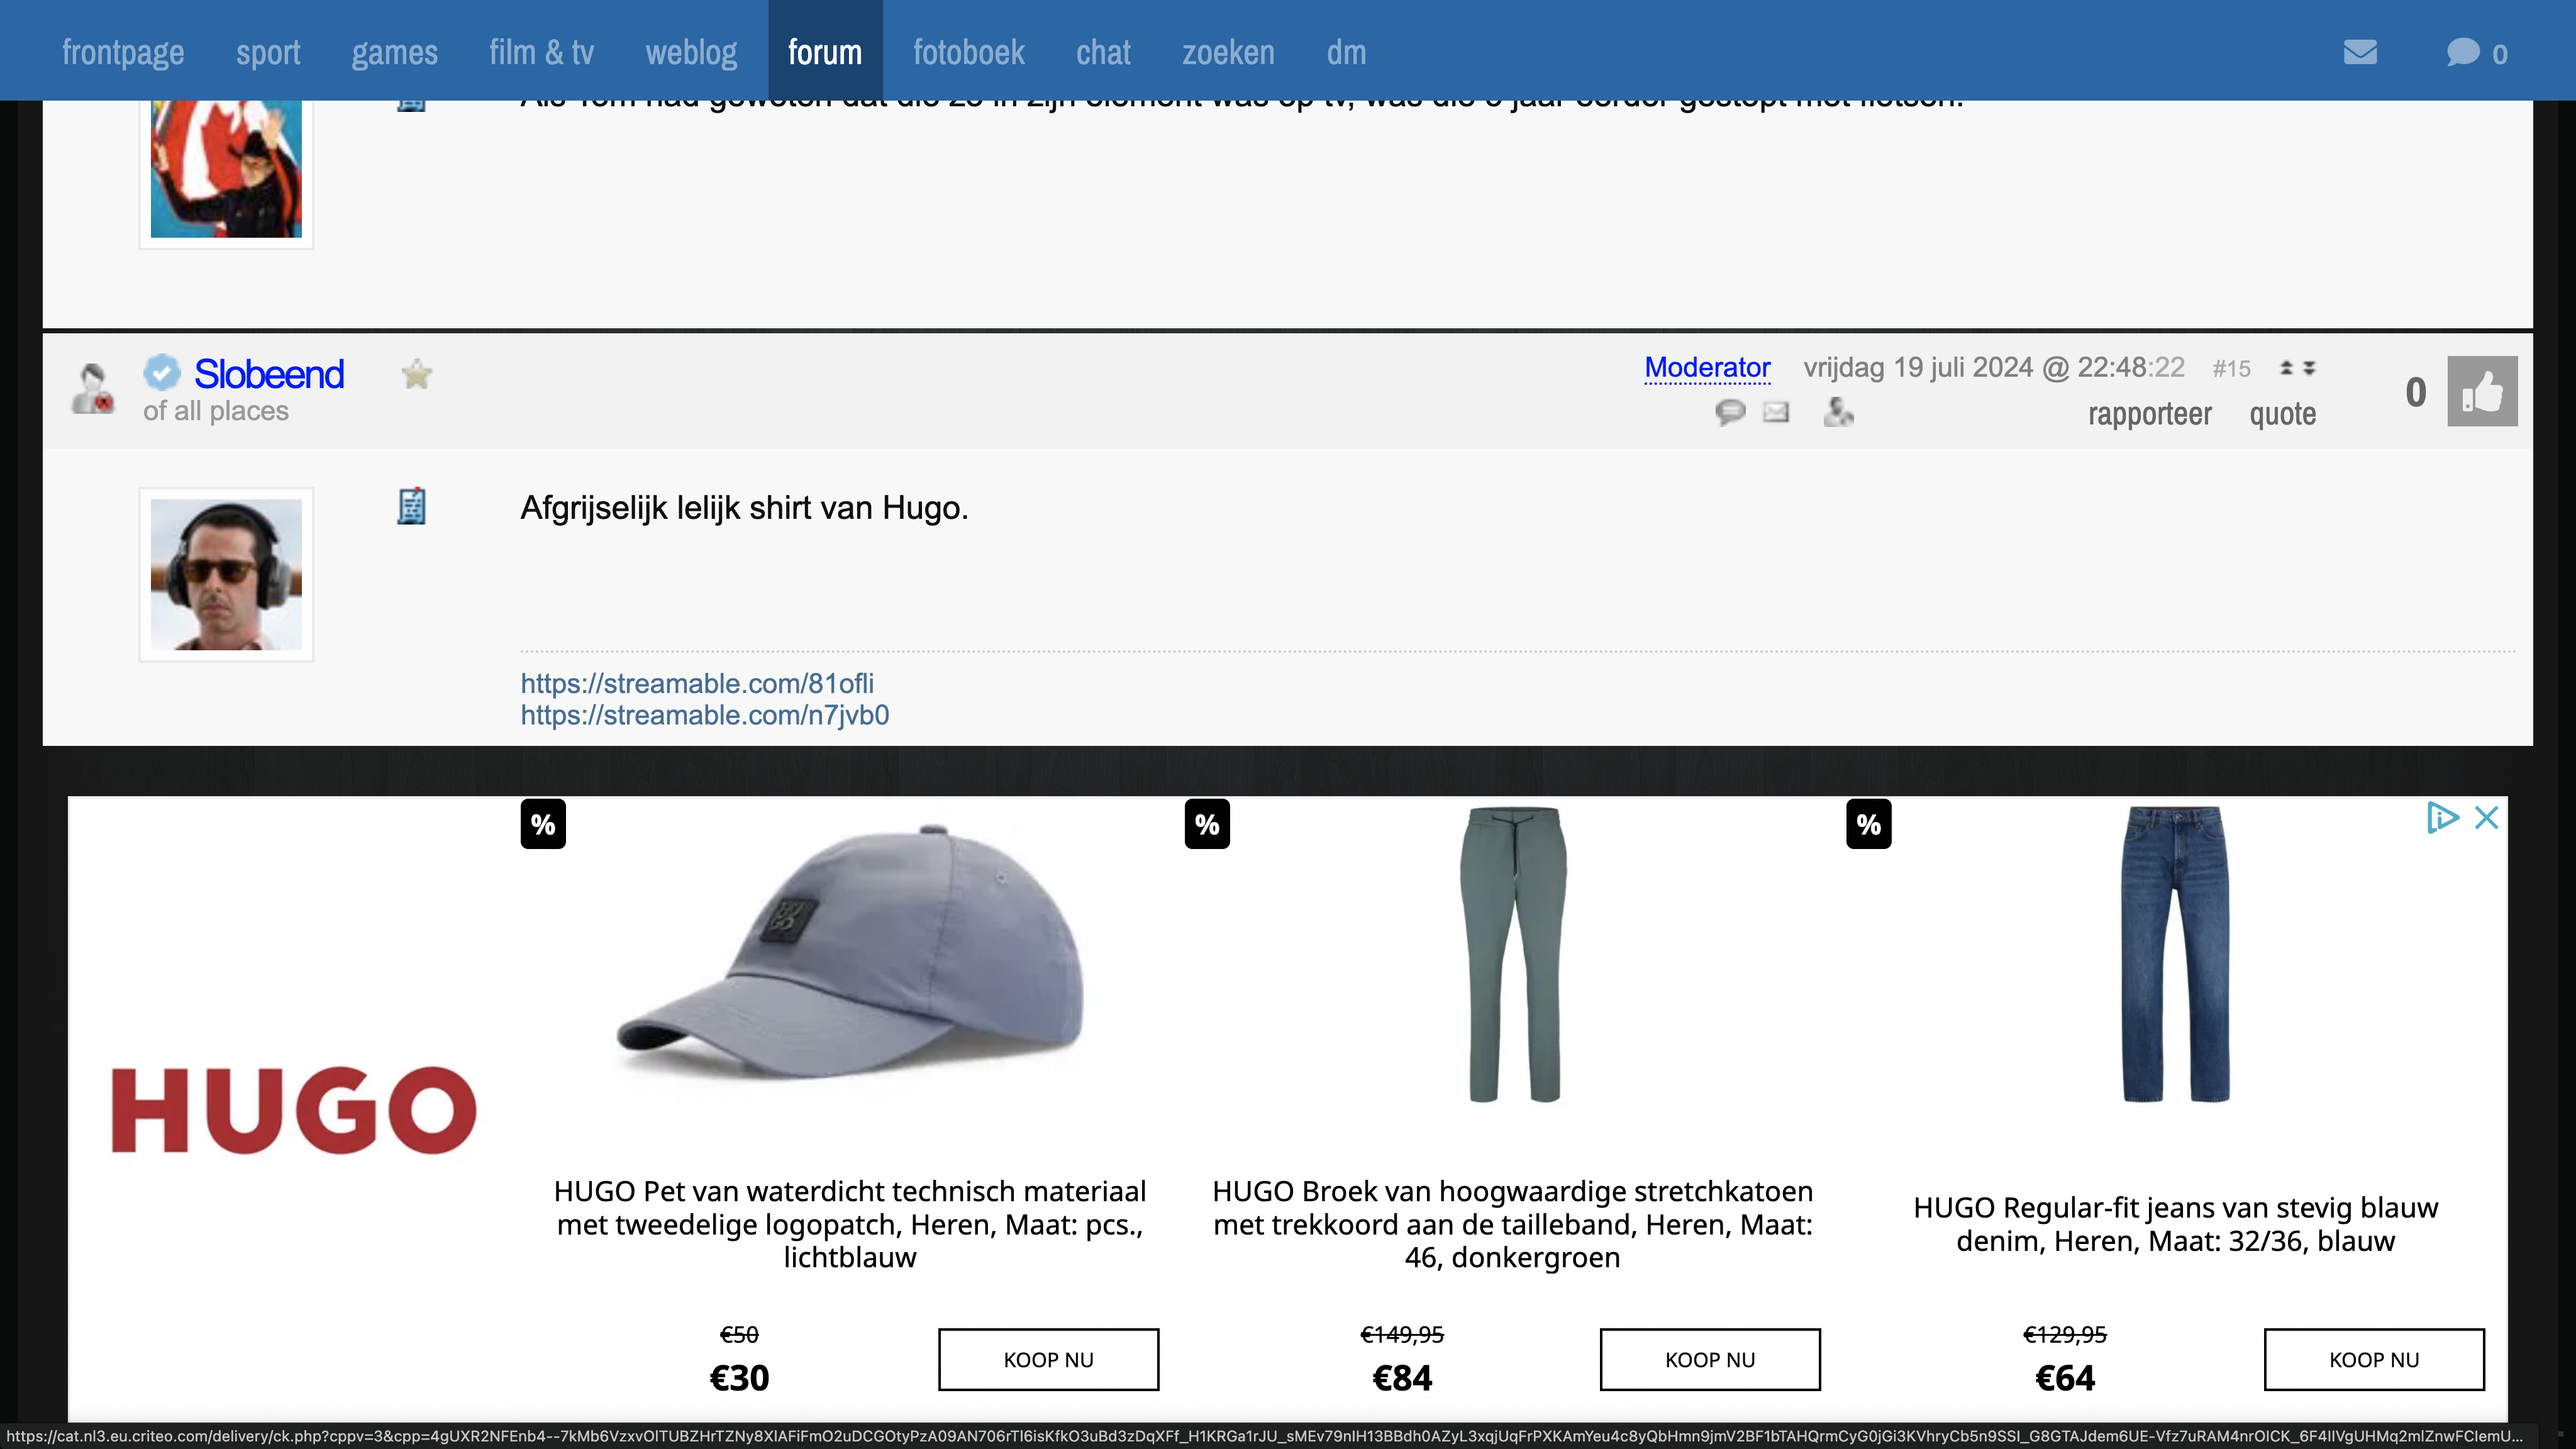Open the post permalink #15
Image resolution: width=2576 pixels, height=1449 pixels.
2231,369
